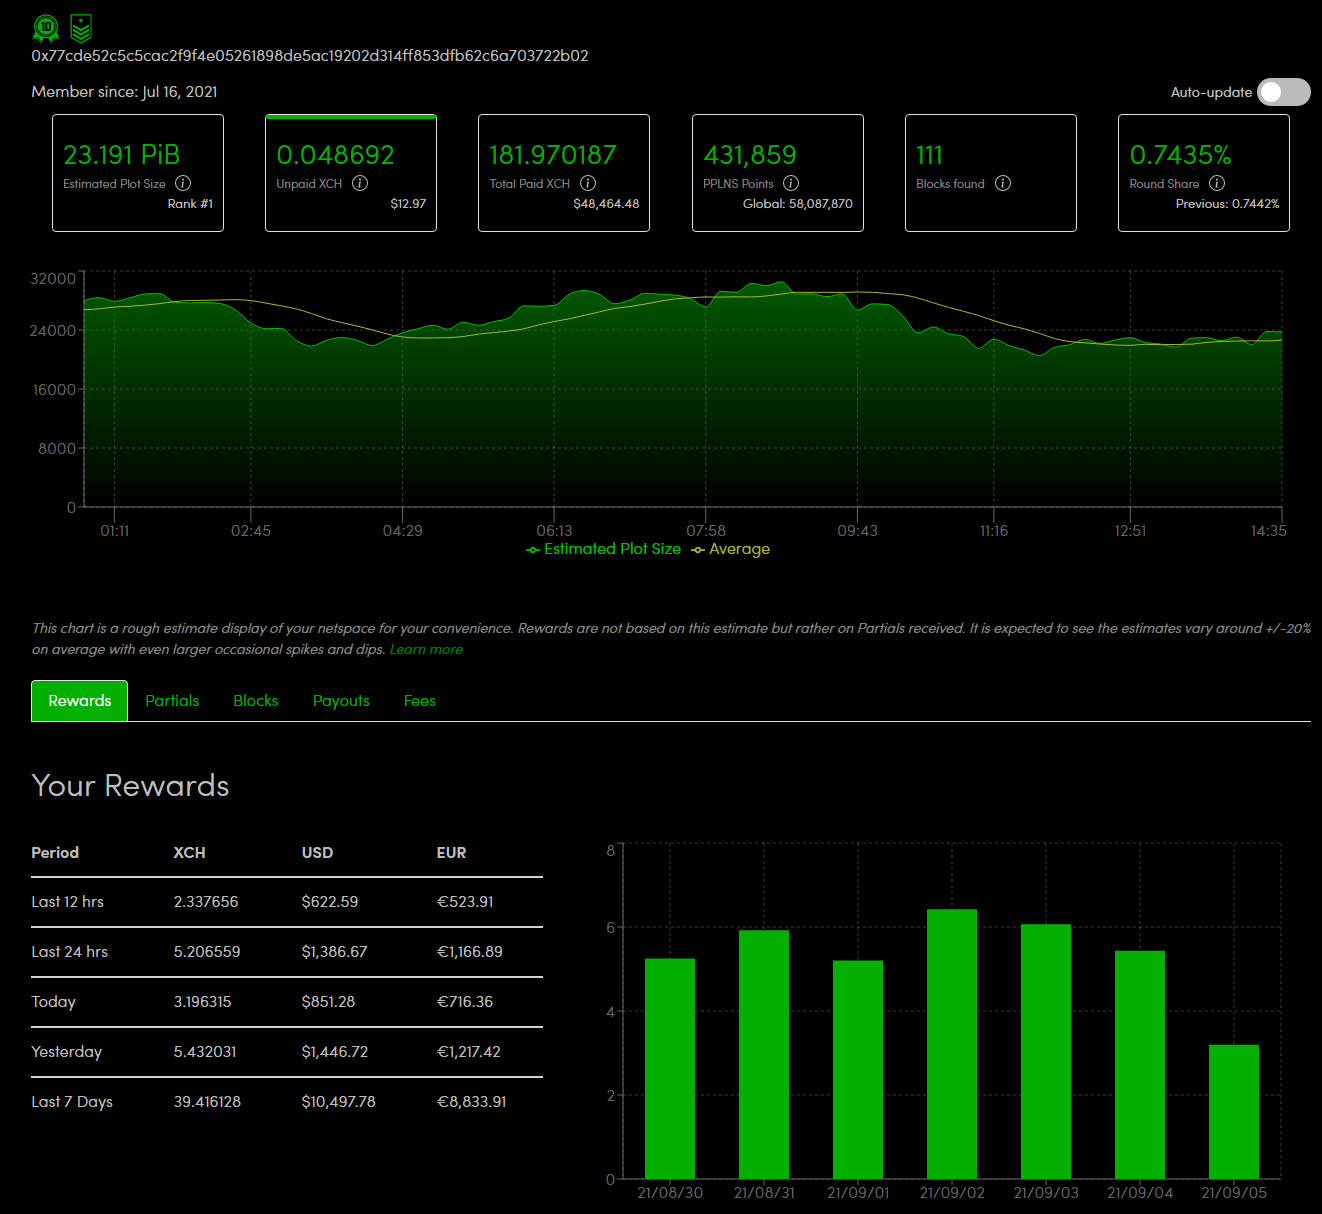Click the 5.206559 XCH cell
This screenshot has width=1322, height=1214.
207,952
